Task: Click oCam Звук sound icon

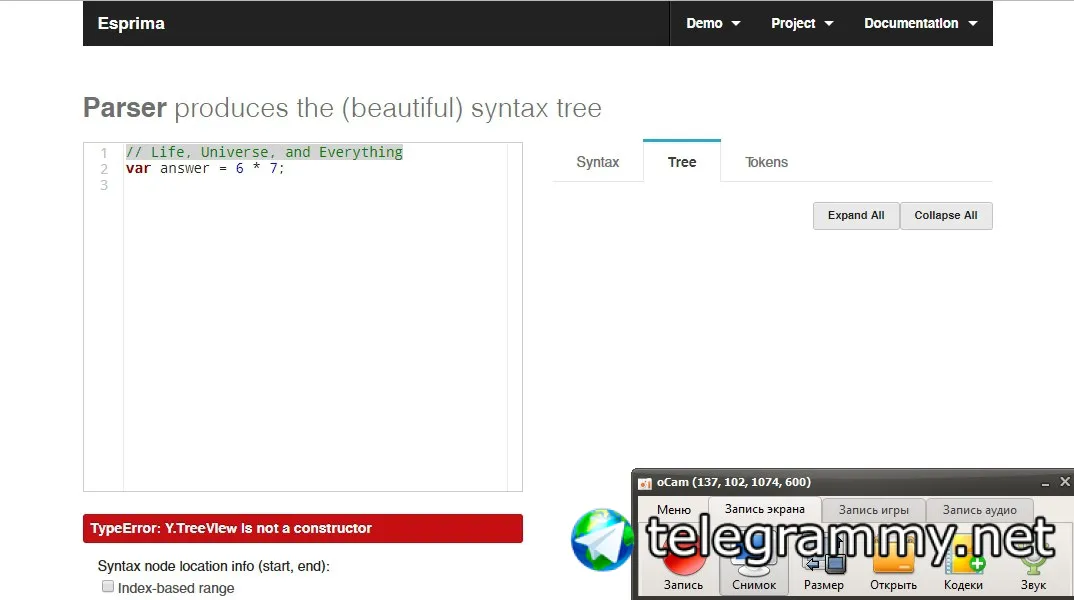Action: click(x=1033, y=562)
